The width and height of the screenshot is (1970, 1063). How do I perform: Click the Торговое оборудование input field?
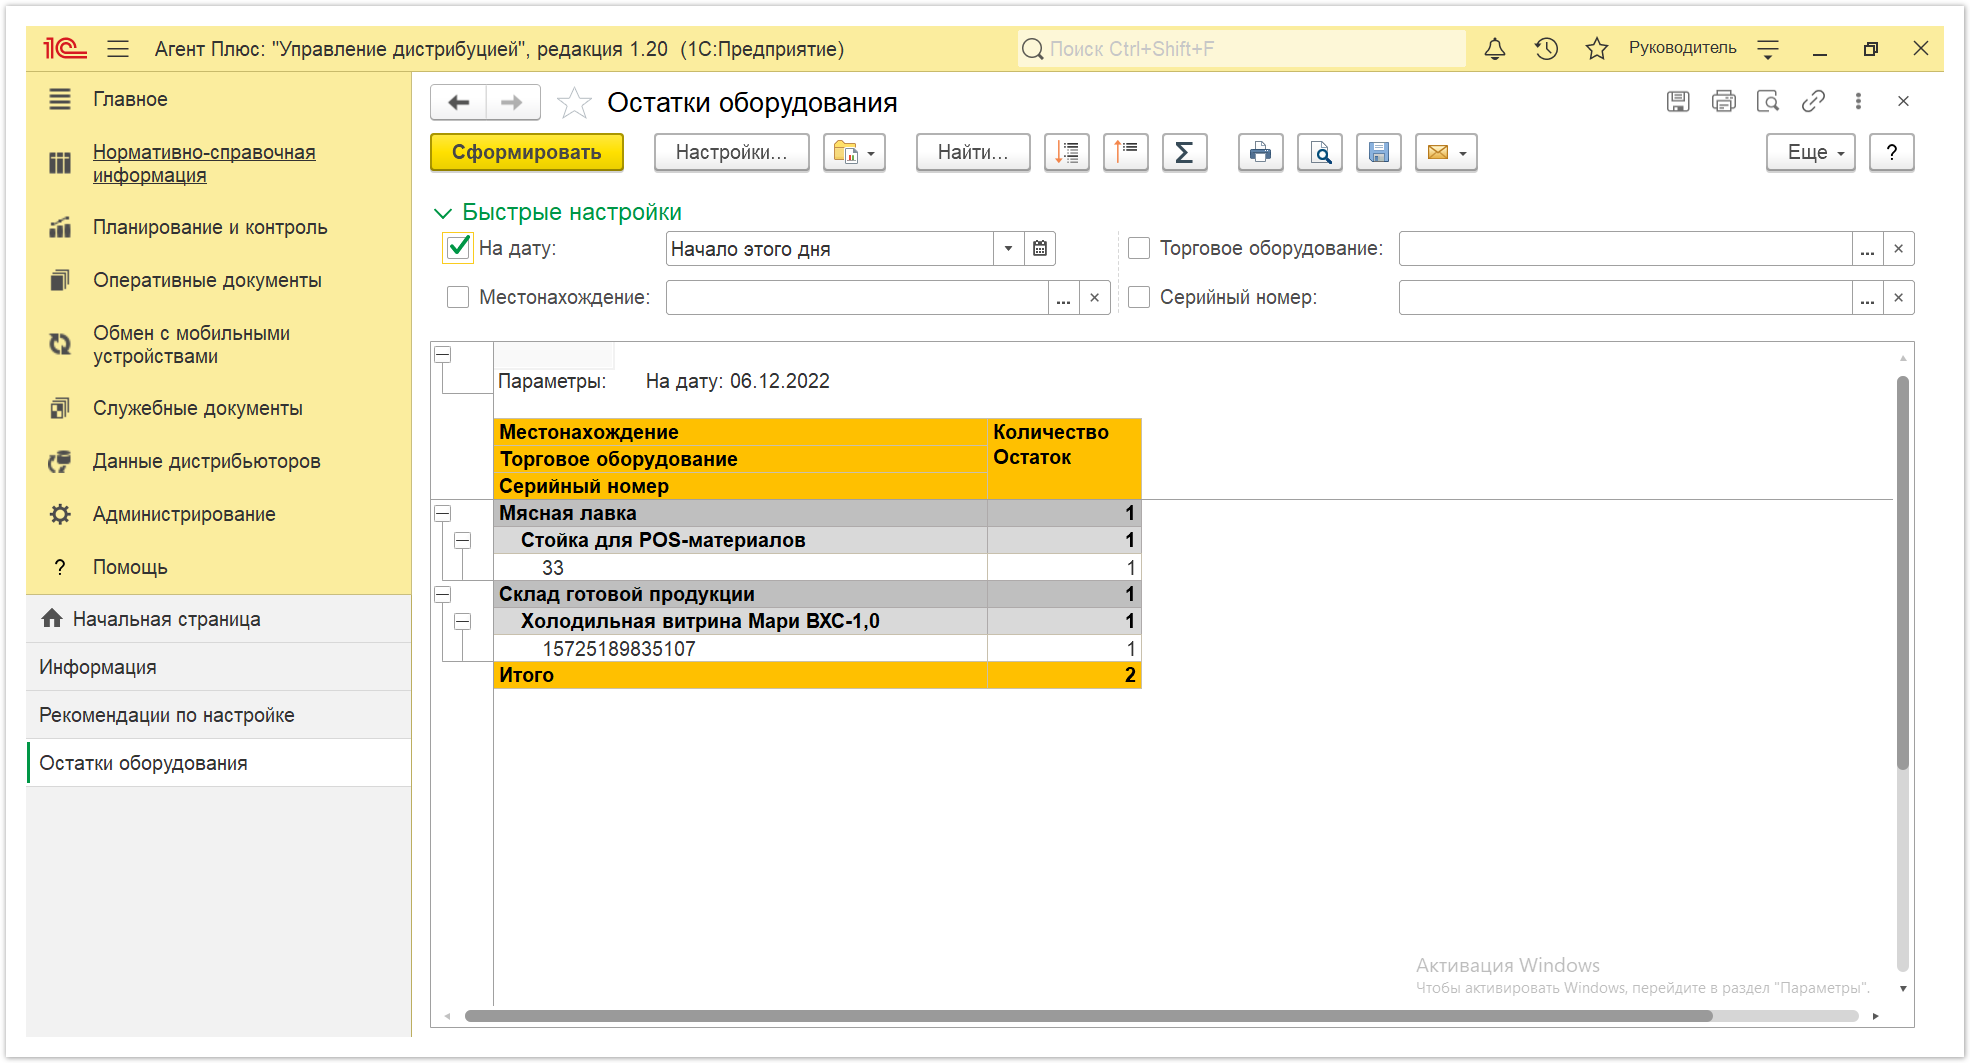click(1625, 249)
